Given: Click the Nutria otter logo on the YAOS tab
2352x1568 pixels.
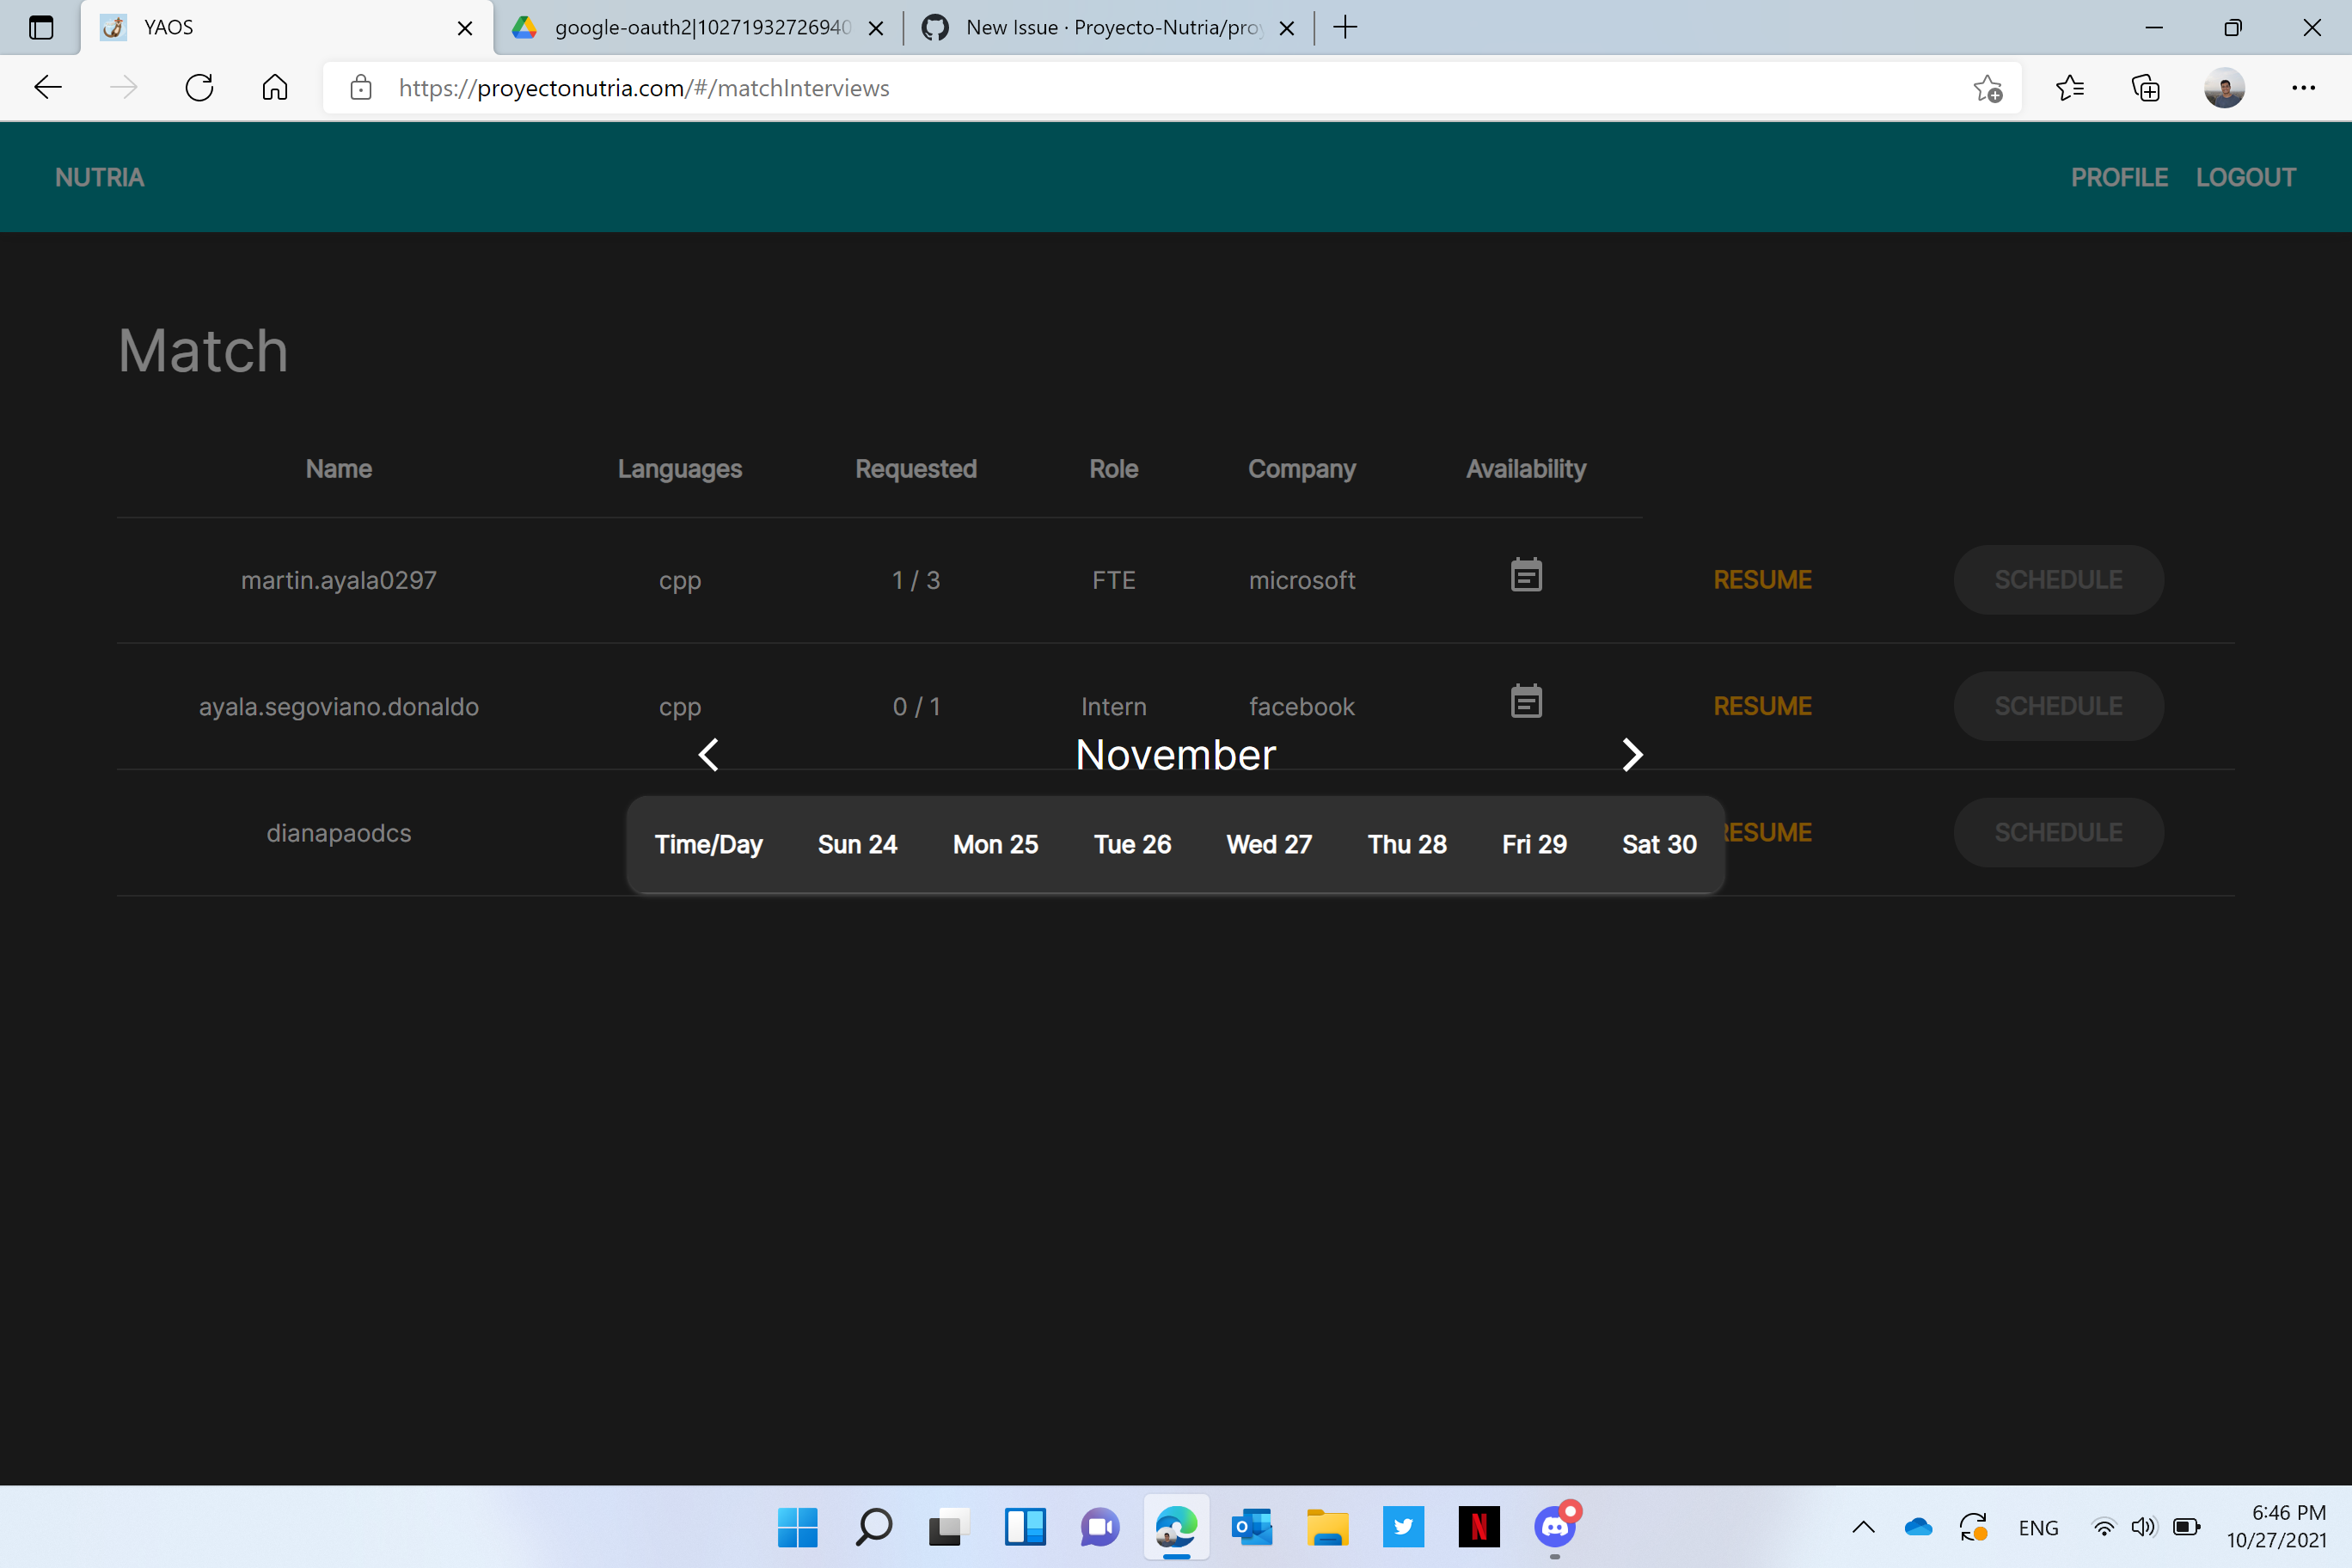Looking at the screenshot, I should [113, 27].
